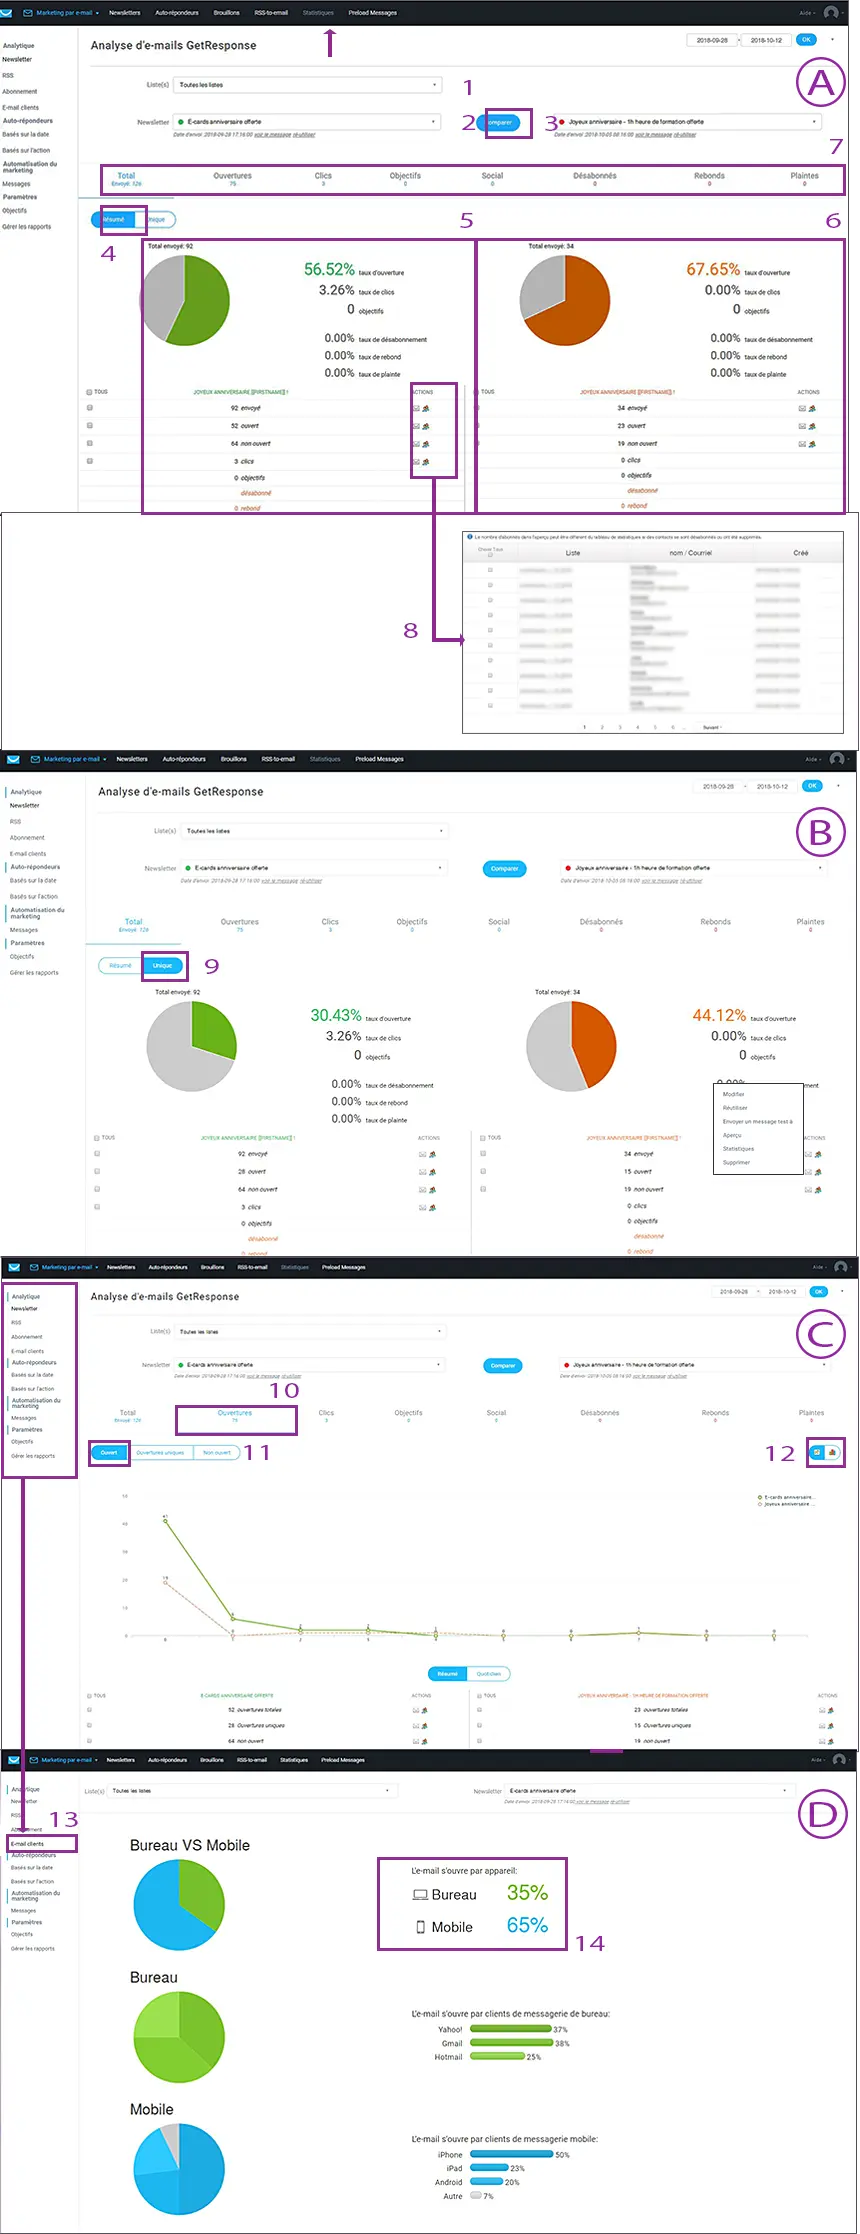Open the 'Toutes les listes' dropdown, screenshot A
Image resolution: width=860 pixels, height=2234 pixels.
pyautogui.click(x=308, y=85)
